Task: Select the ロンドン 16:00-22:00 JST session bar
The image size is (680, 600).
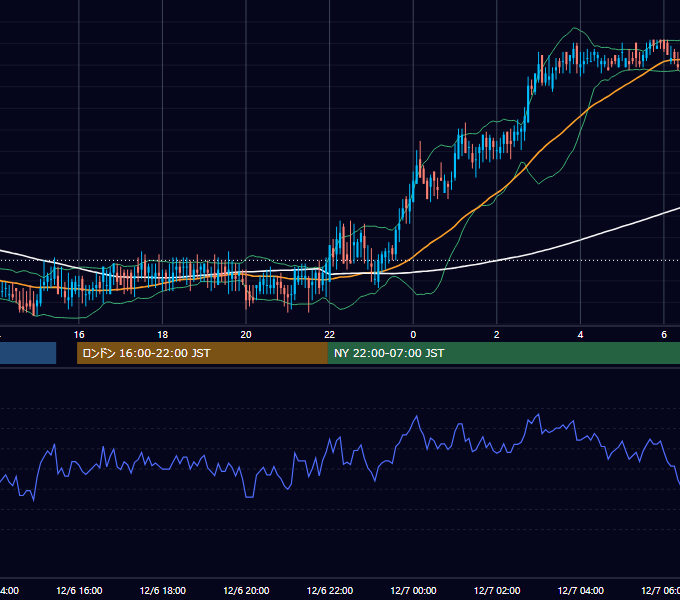Action: click(x=202, y=353)
